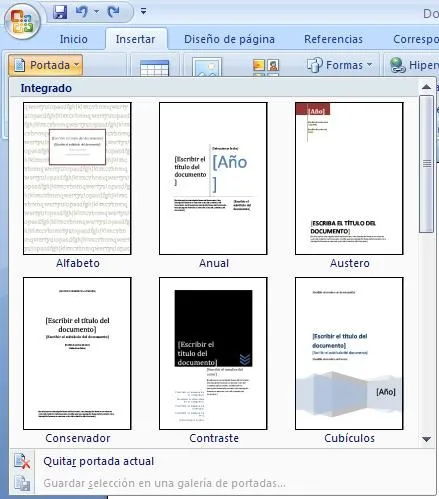Open the Correspondencia tab
Image resolution: width=439 pixels, height=499 pixels.
[415, 39]
